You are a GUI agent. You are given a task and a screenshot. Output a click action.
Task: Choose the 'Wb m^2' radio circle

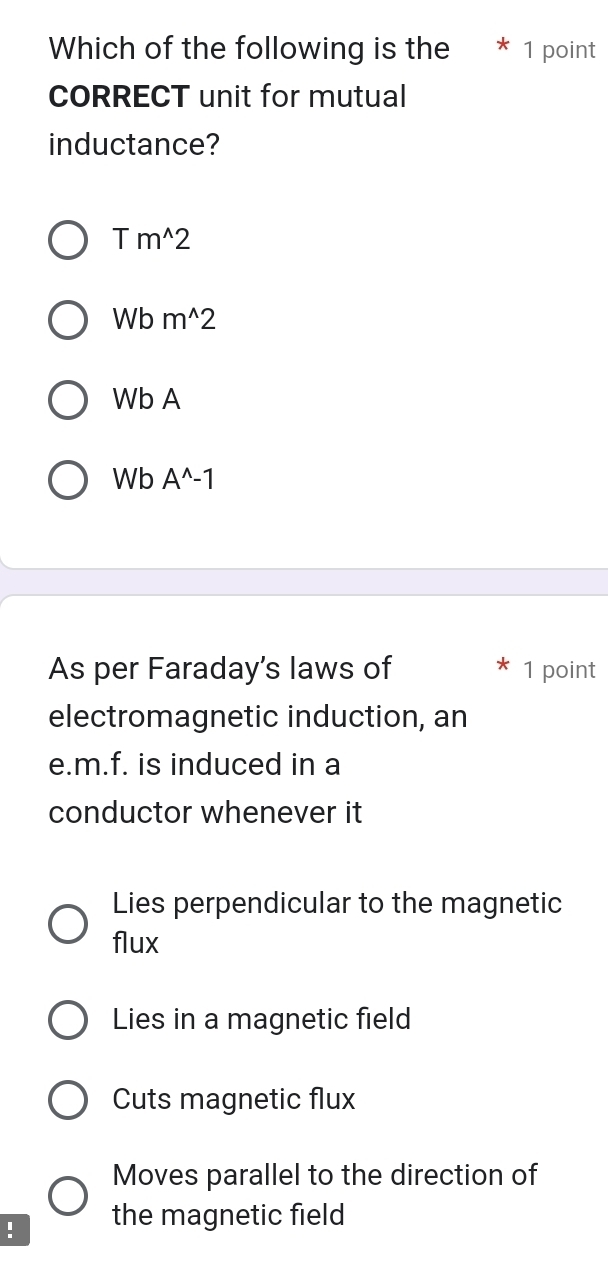[68, 321]
